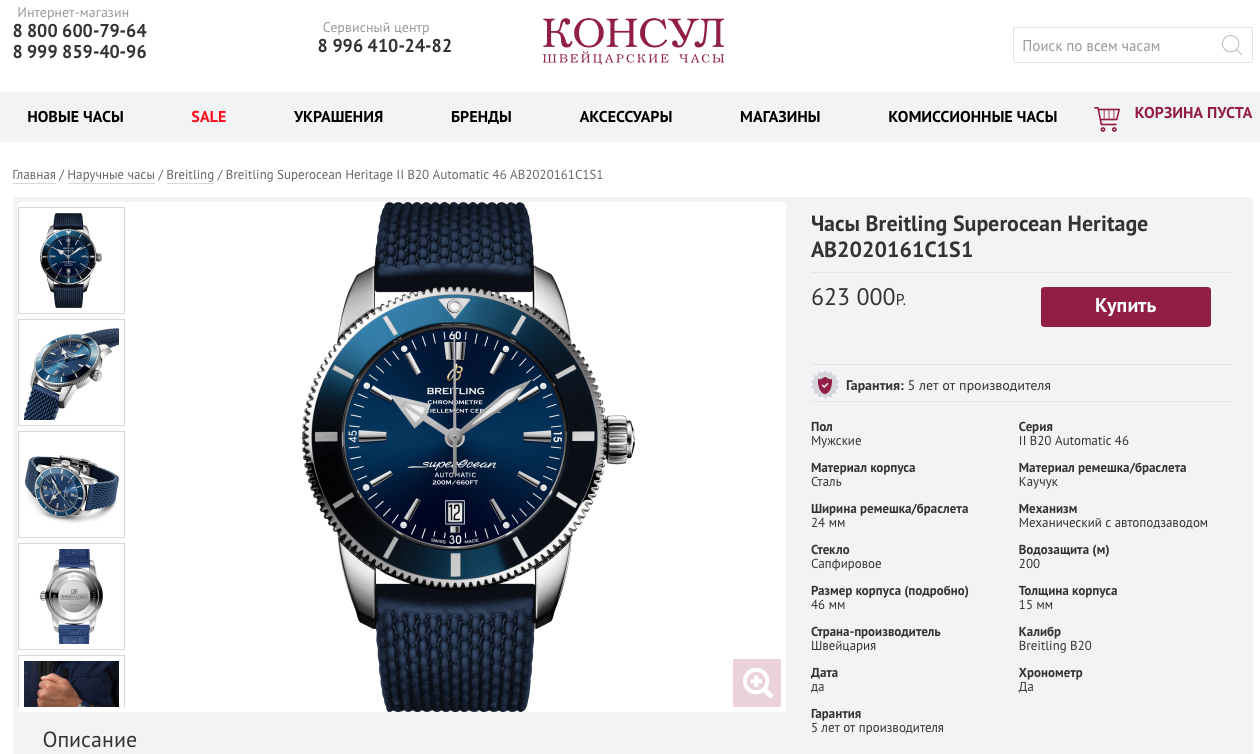Click the warranty shield icon
Screen dimensions: 1260x754
(824, 385)
